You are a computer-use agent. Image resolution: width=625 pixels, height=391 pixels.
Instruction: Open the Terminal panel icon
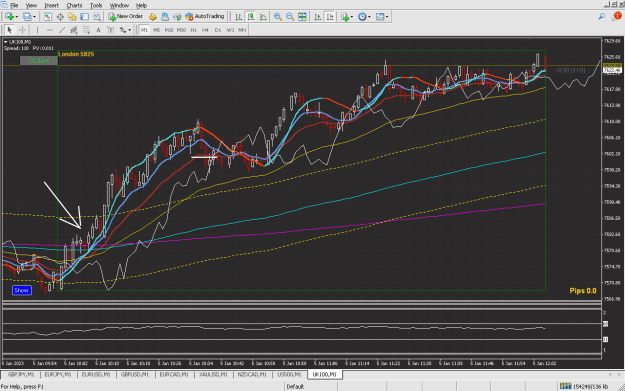tap(85, 17)
